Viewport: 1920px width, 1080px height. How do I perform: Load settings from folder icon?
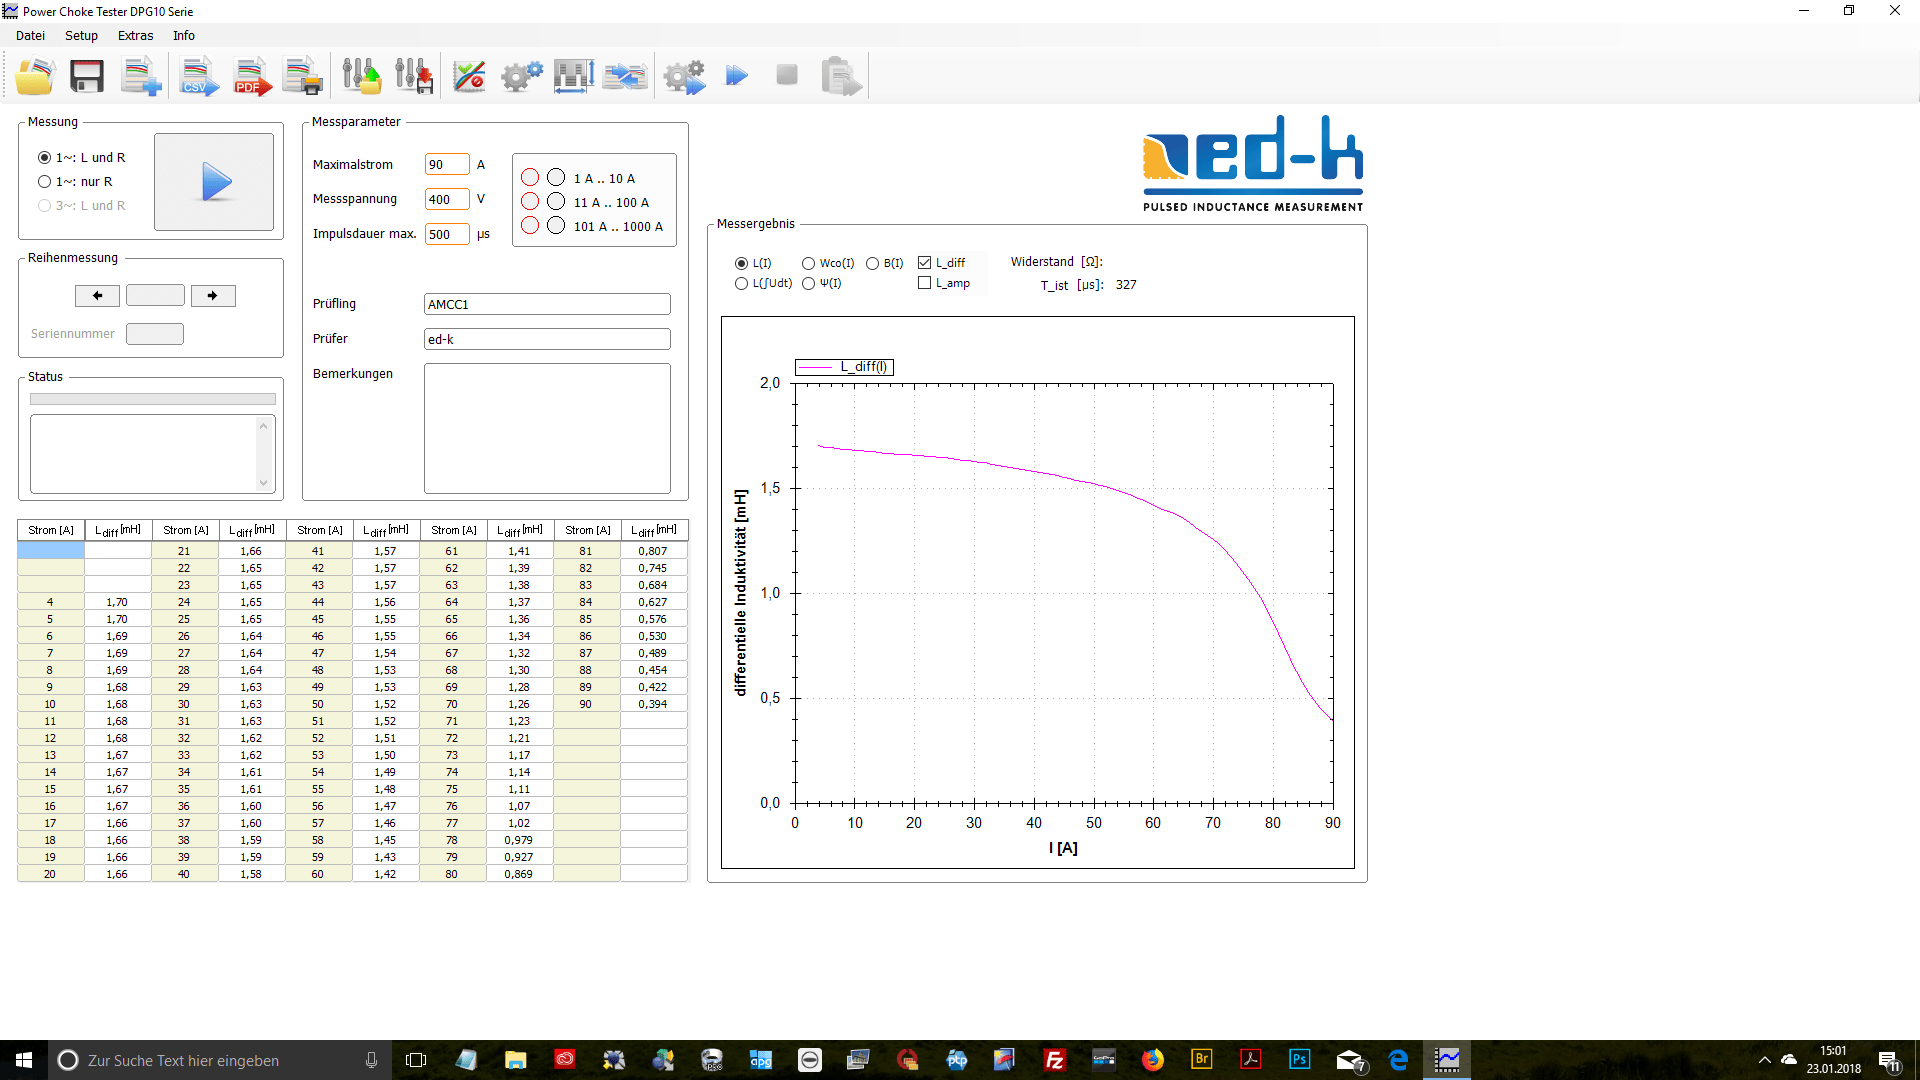click(x=361, y=76)
